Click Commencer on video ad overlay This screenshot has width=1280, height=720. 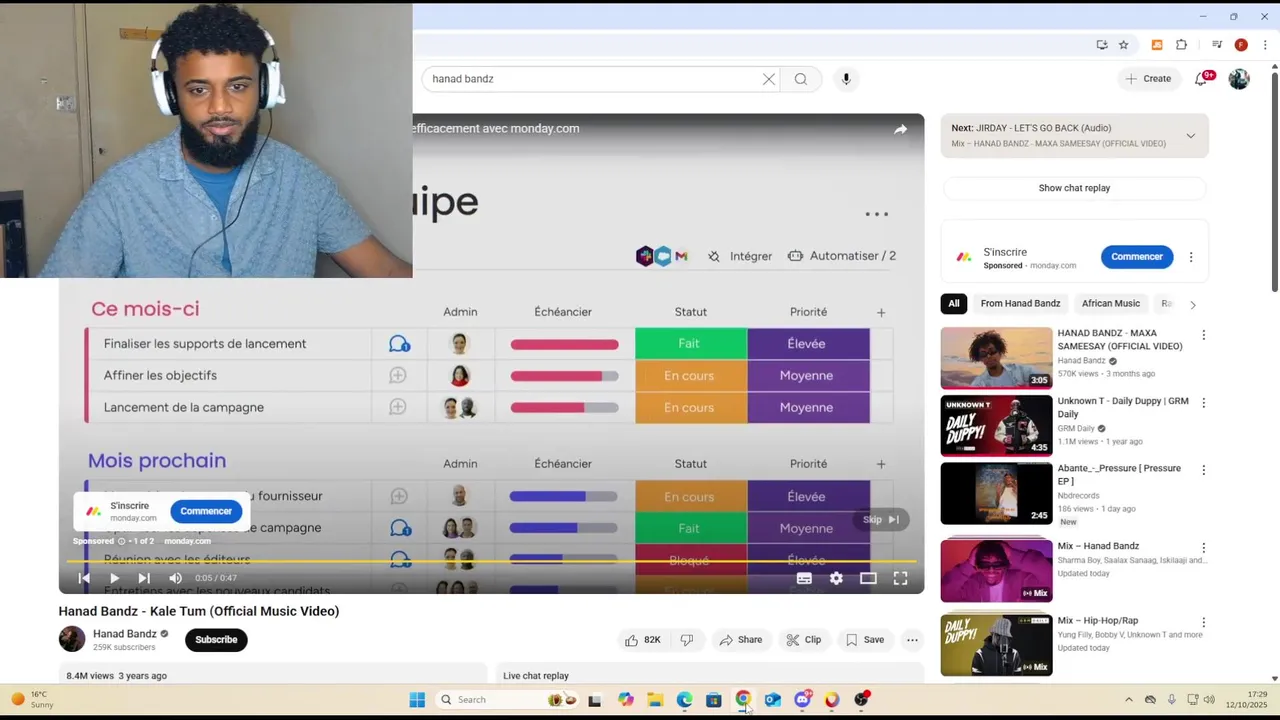point(206,511)
